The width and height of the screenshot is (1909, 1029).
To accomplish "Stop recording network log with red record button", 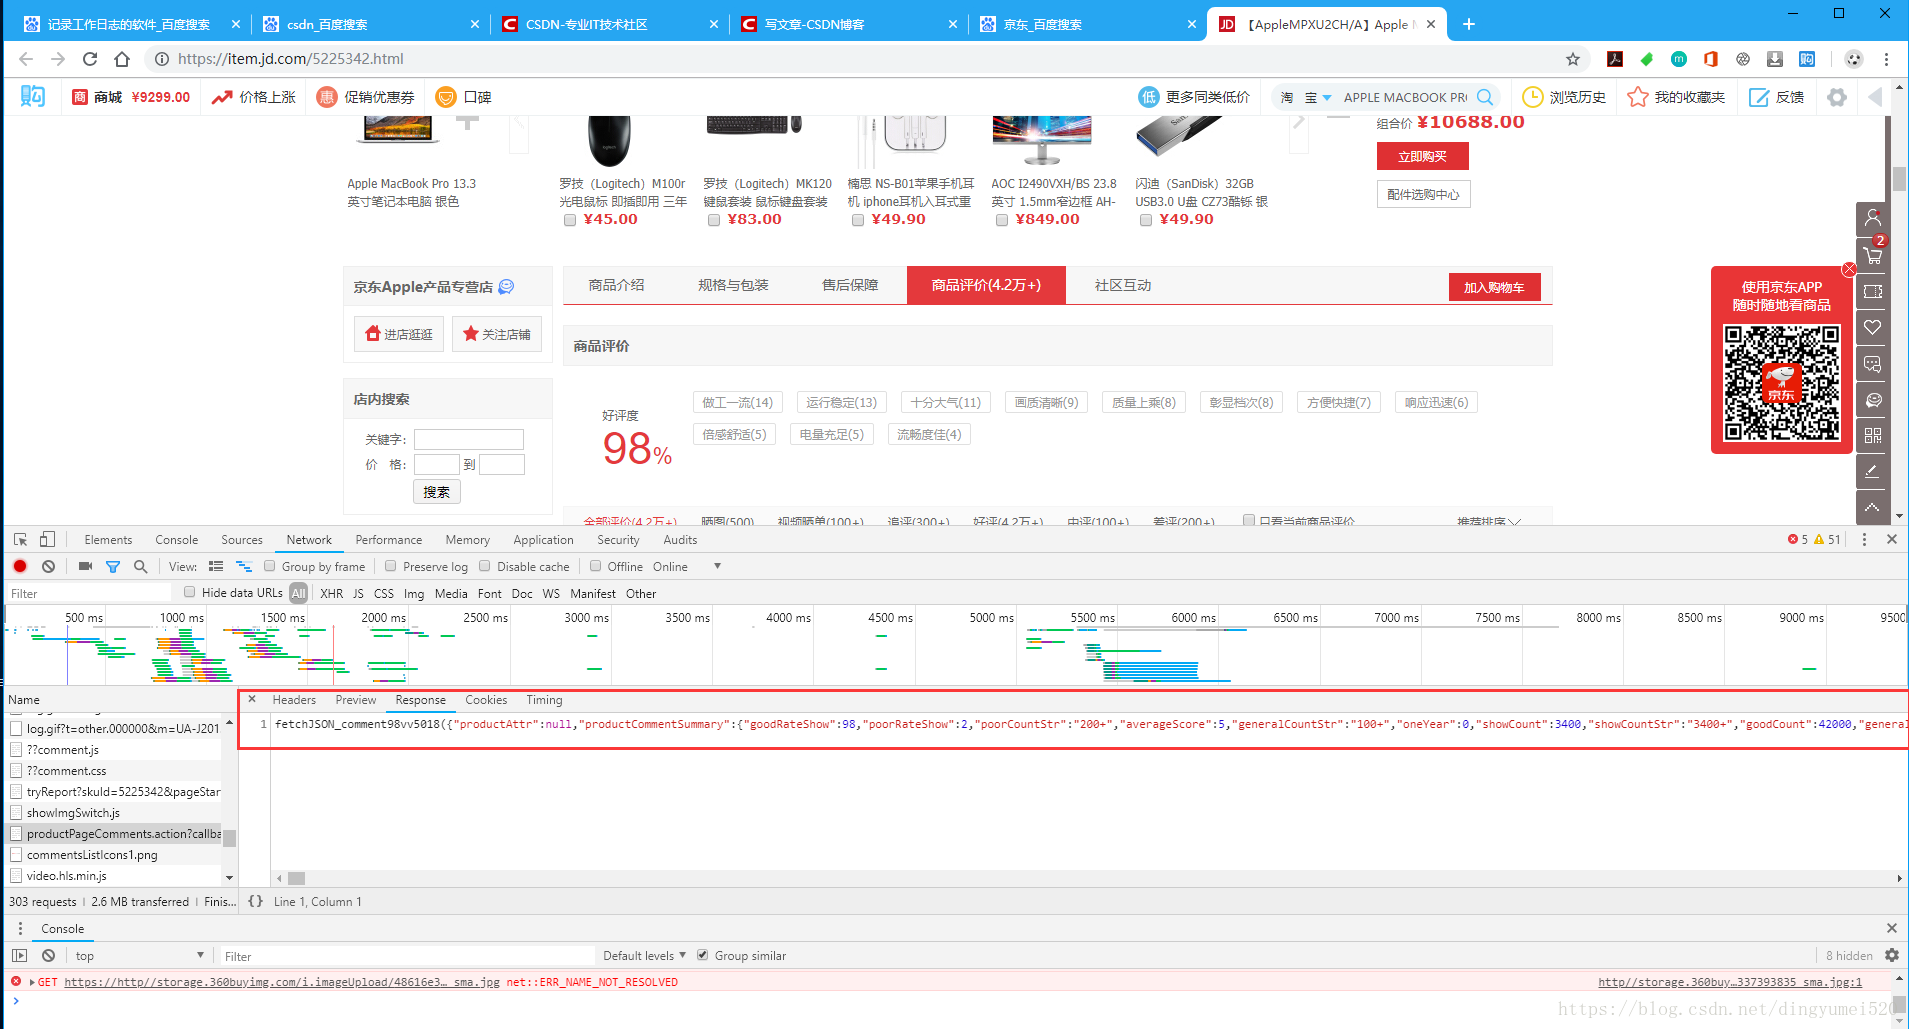I will pos(20,566).
